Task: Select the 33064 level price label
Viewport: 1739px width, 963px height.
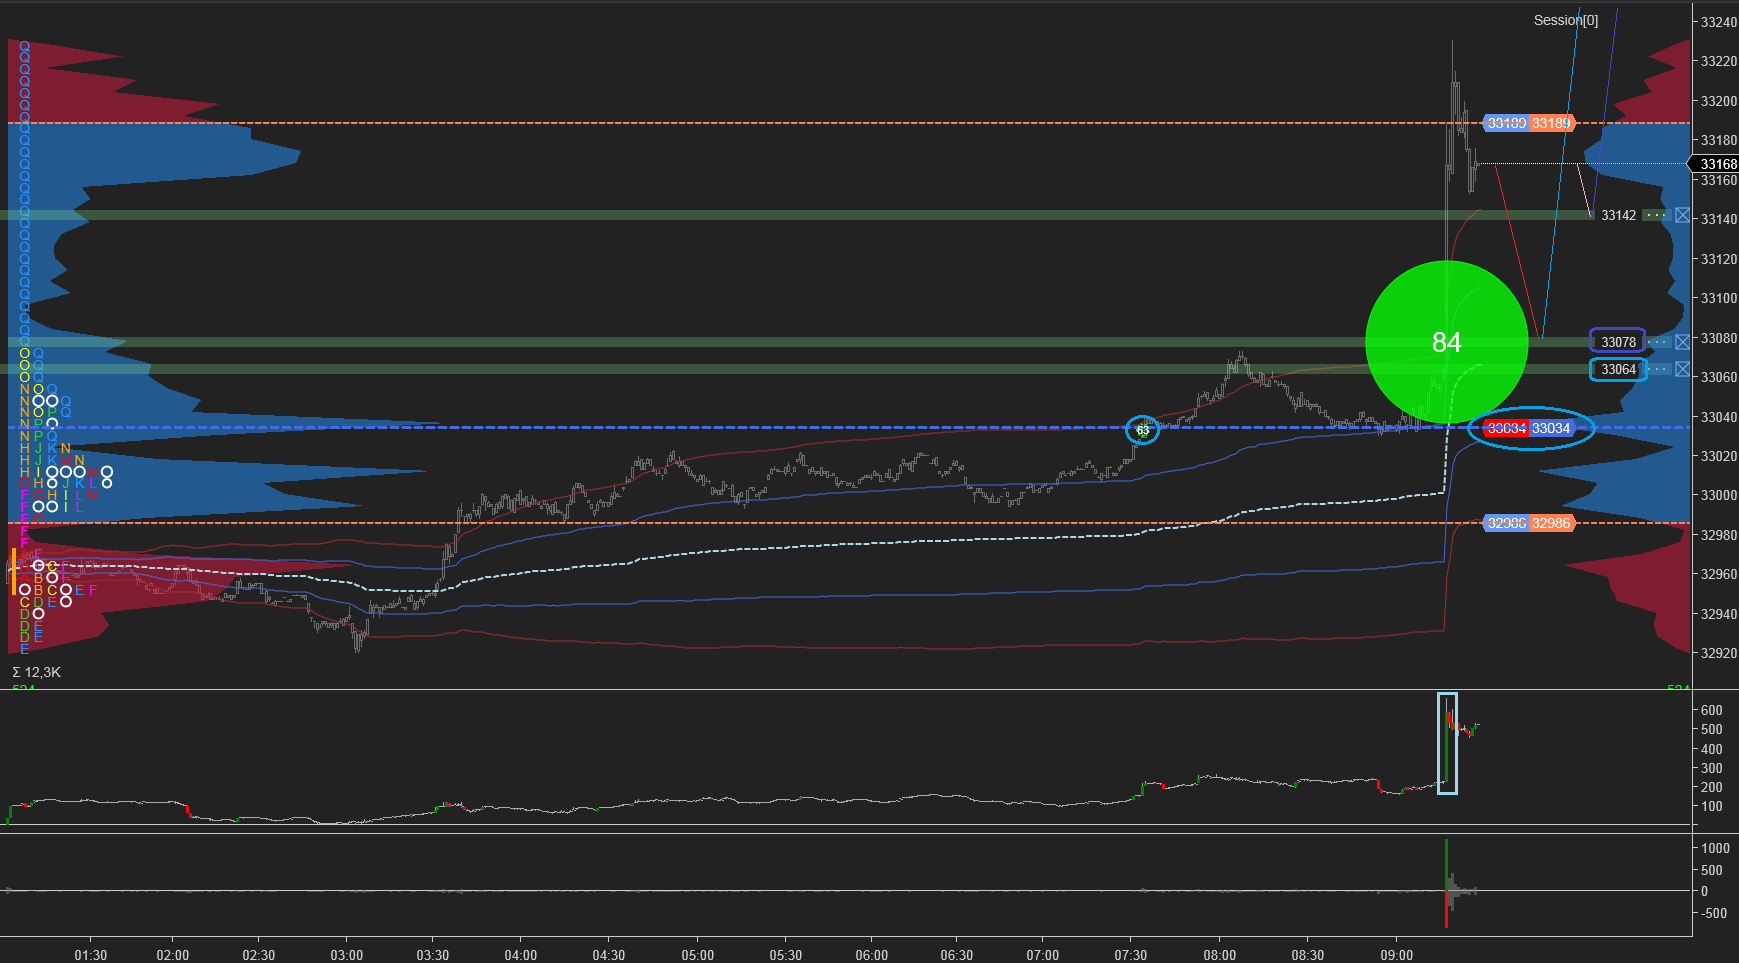Action: click(x=1618, y=369)
